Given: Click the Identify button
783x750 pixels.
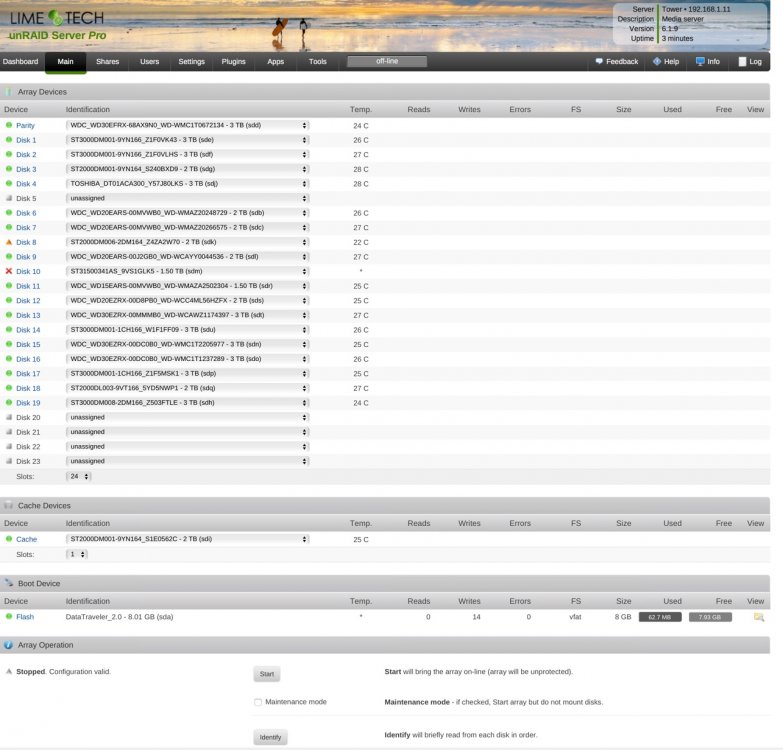Looking at the screenshot, I should (x=270, y=737).
